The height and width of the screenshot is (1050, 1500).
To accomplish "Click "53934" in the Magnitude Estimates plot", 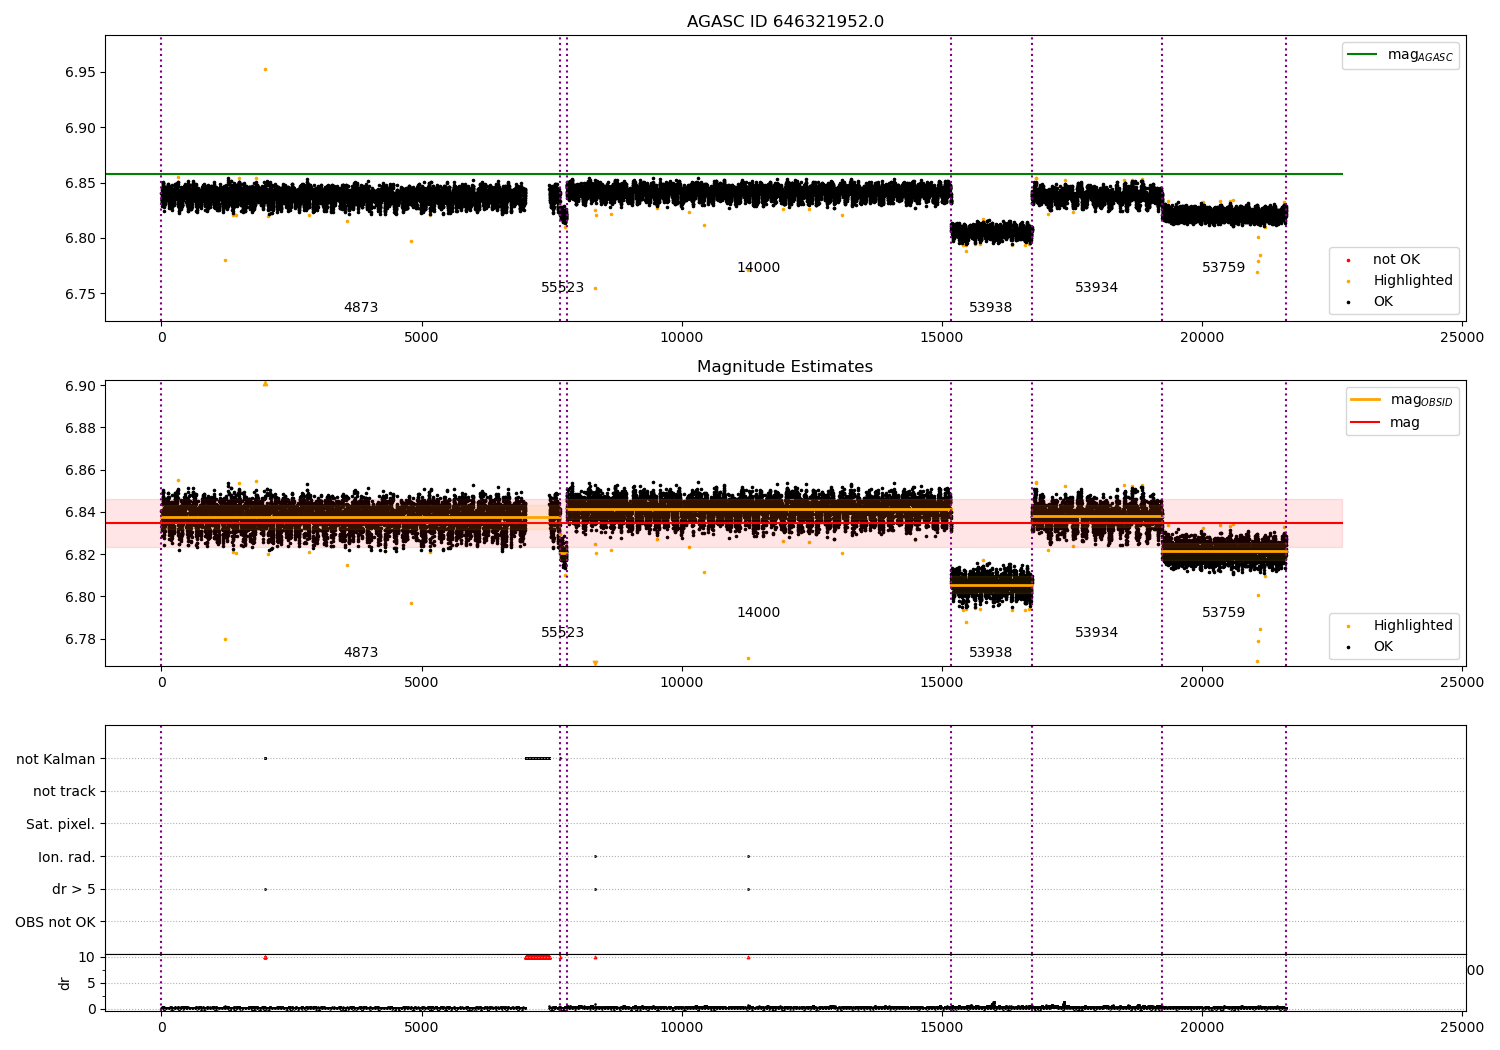I will pos(1097,633).
